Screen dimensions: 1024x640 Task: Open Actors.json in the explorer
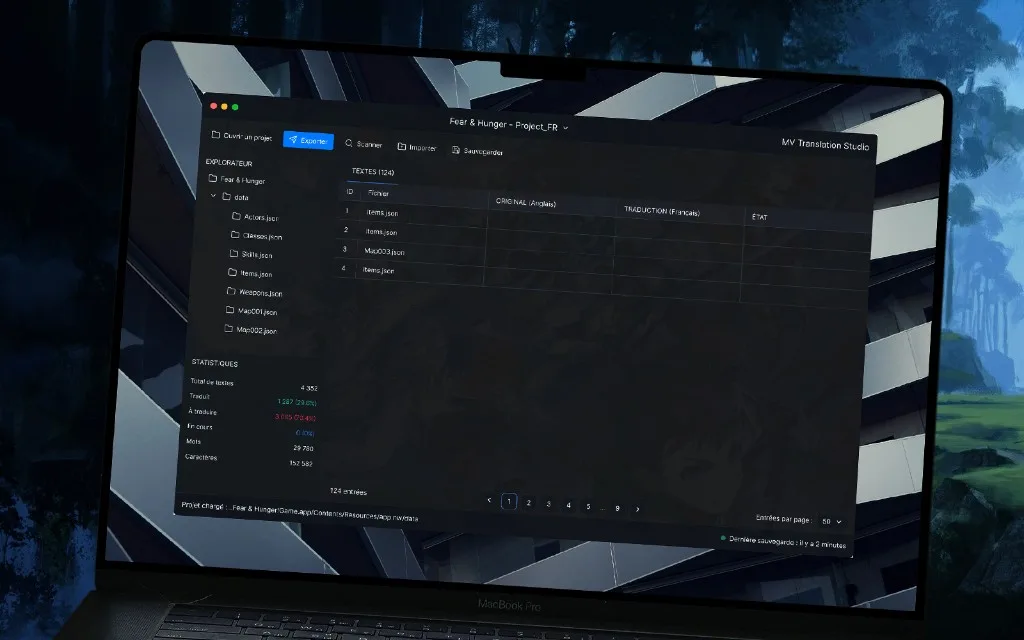[255, 217]
